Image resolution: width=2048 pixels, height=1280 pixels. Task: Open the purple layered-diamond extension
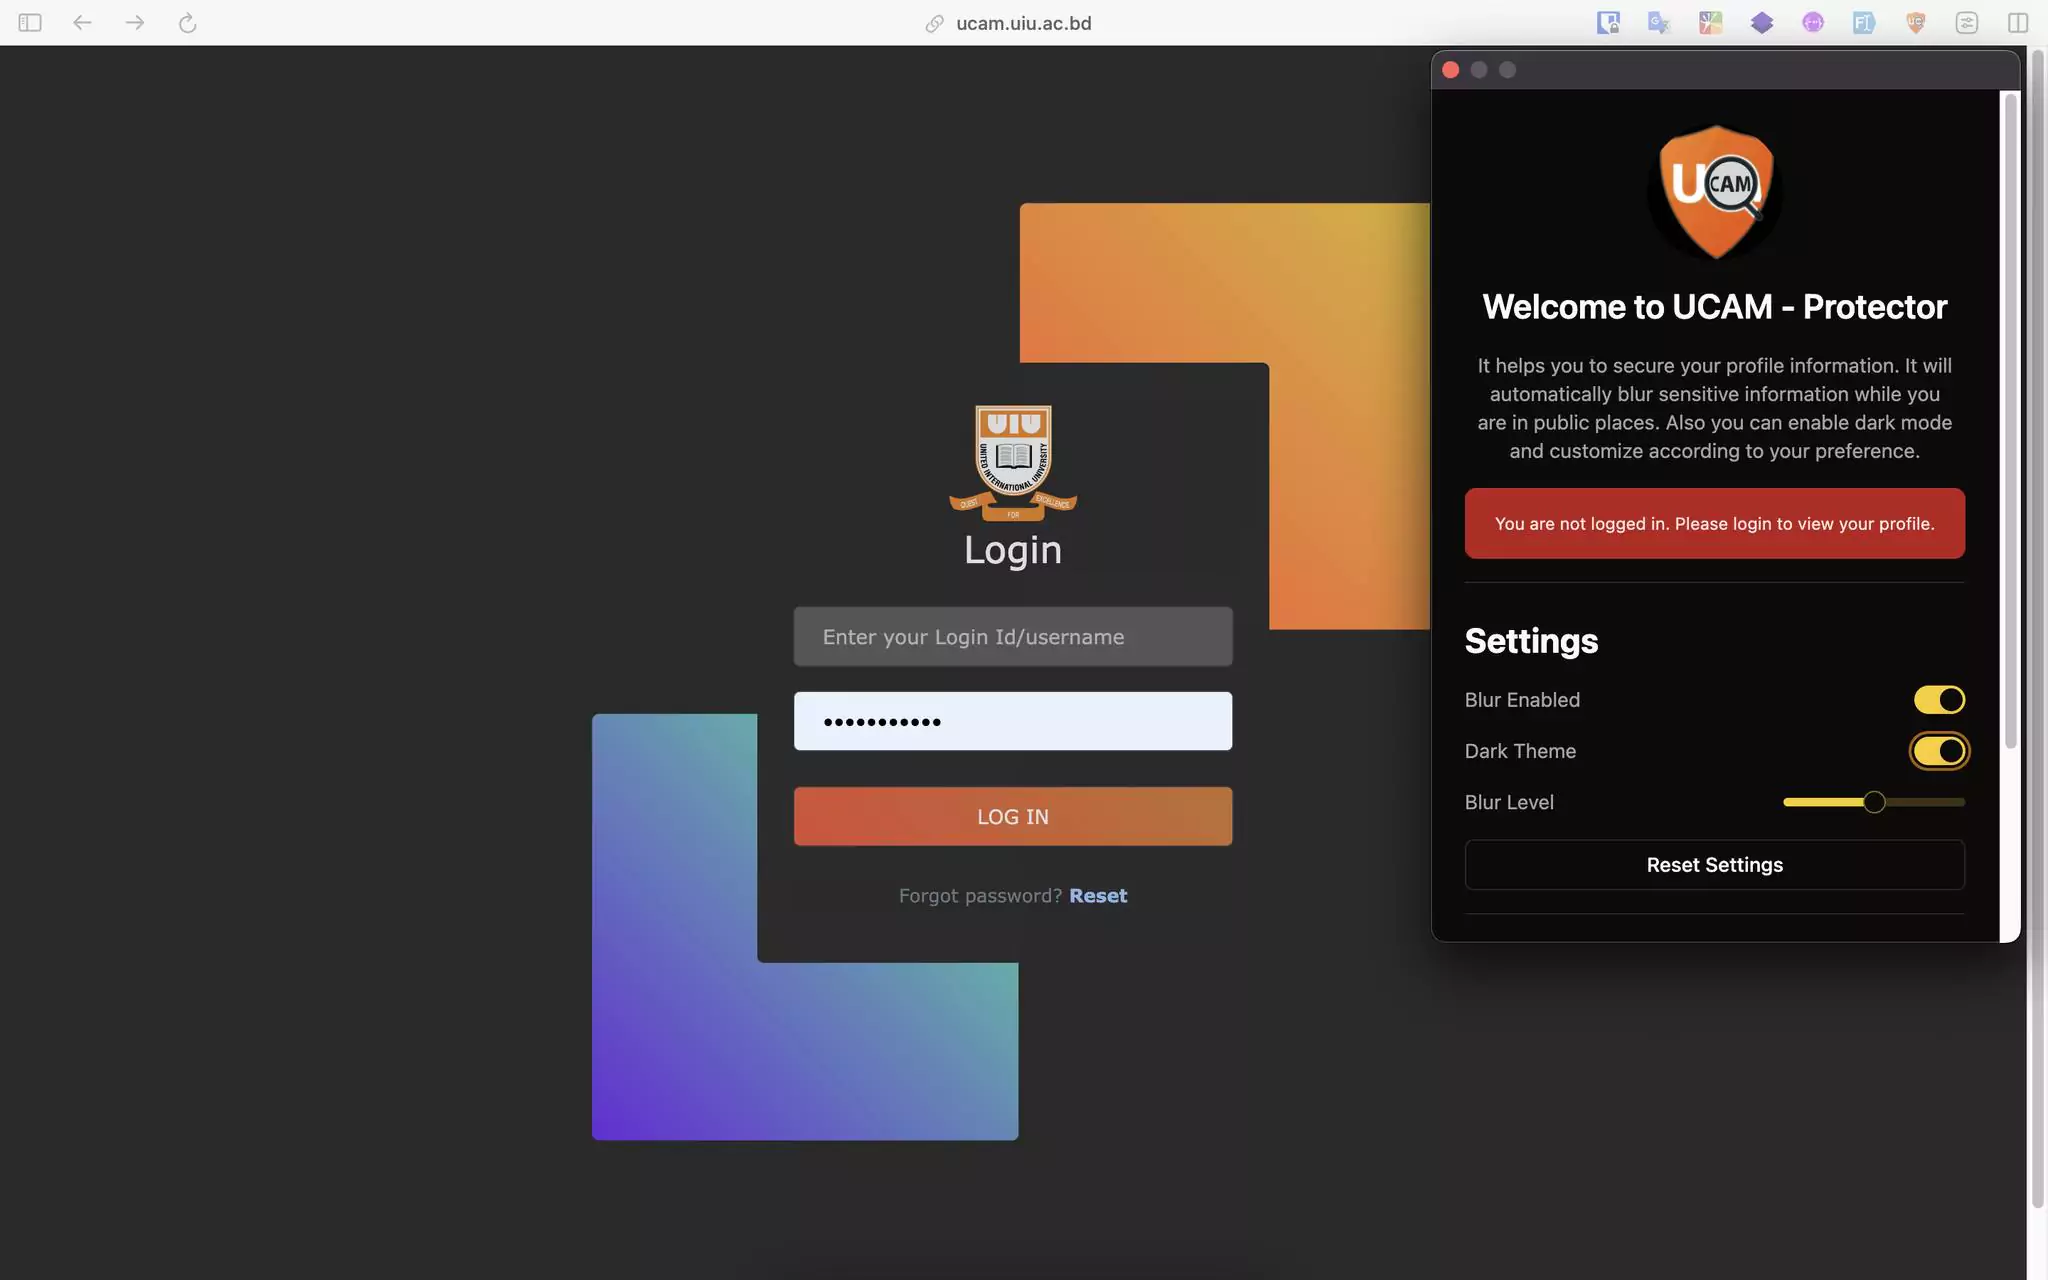coord(1762,22)
